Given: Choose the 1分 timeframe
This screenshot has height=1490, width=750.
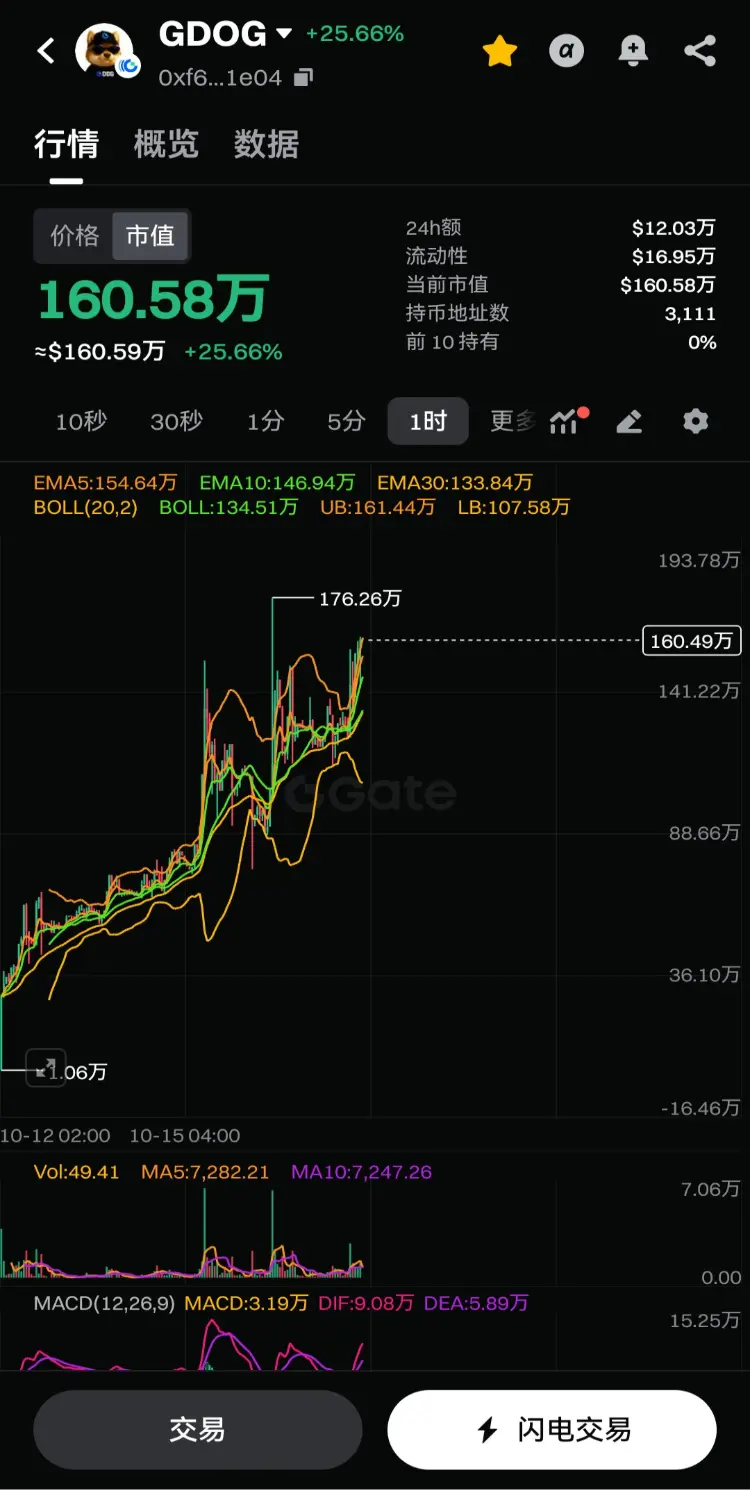Looking at the screenshot, I should 265,422.
